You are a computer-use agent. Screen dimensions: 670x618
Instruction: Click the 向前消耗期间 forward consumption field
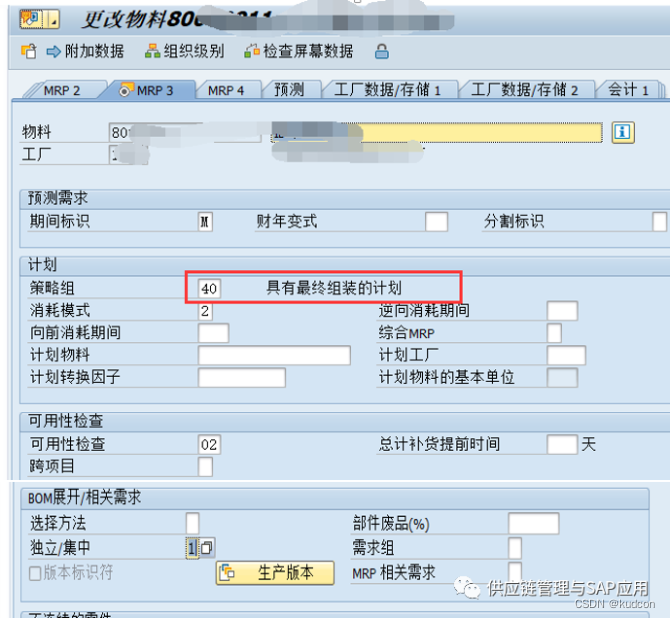[x=213, y=333]
